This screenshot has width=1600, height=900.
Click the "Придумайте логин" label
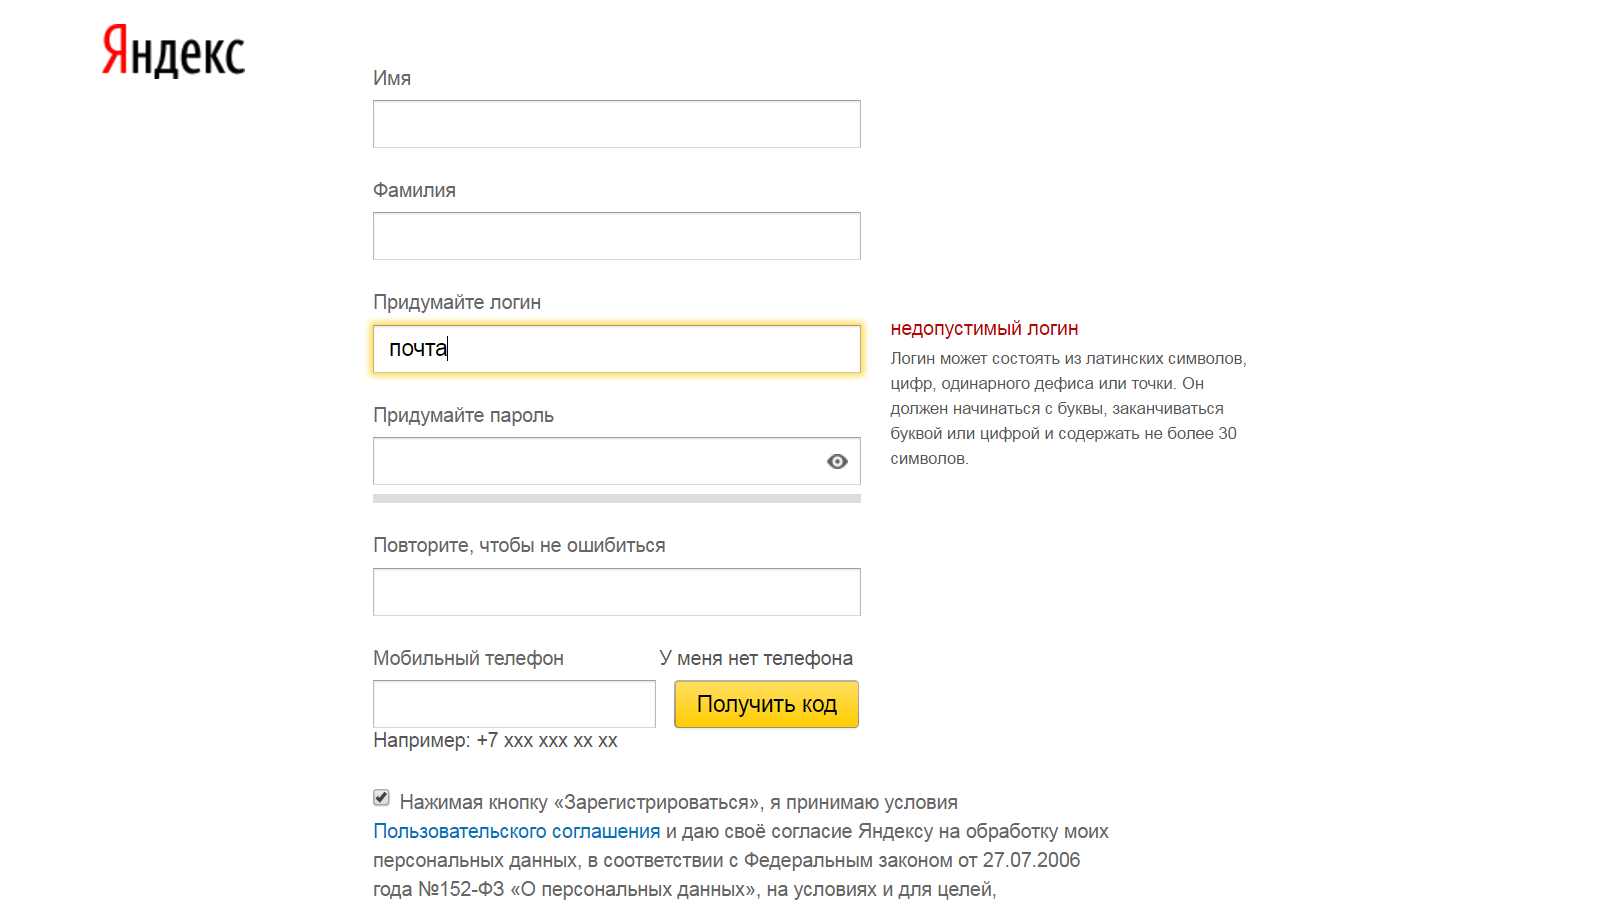tap(457, 302)
